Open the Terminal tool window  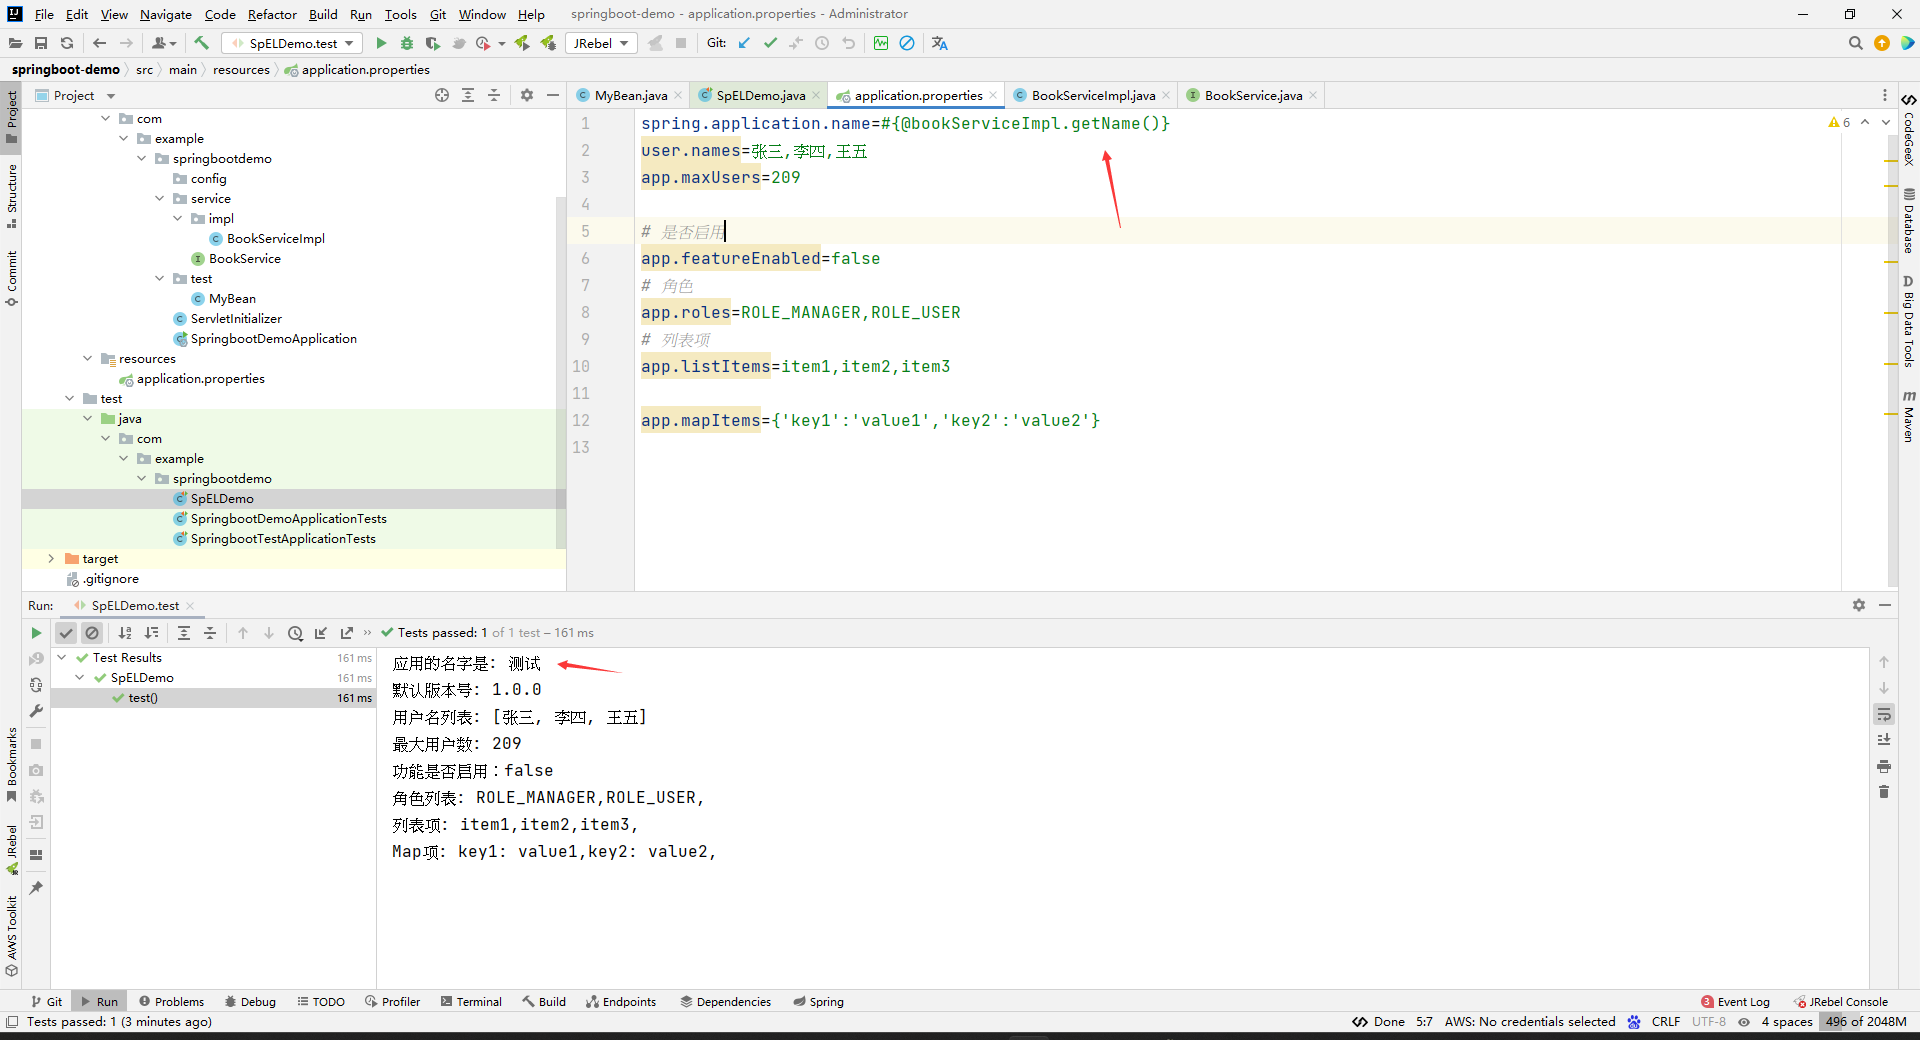click(471, 1001)
